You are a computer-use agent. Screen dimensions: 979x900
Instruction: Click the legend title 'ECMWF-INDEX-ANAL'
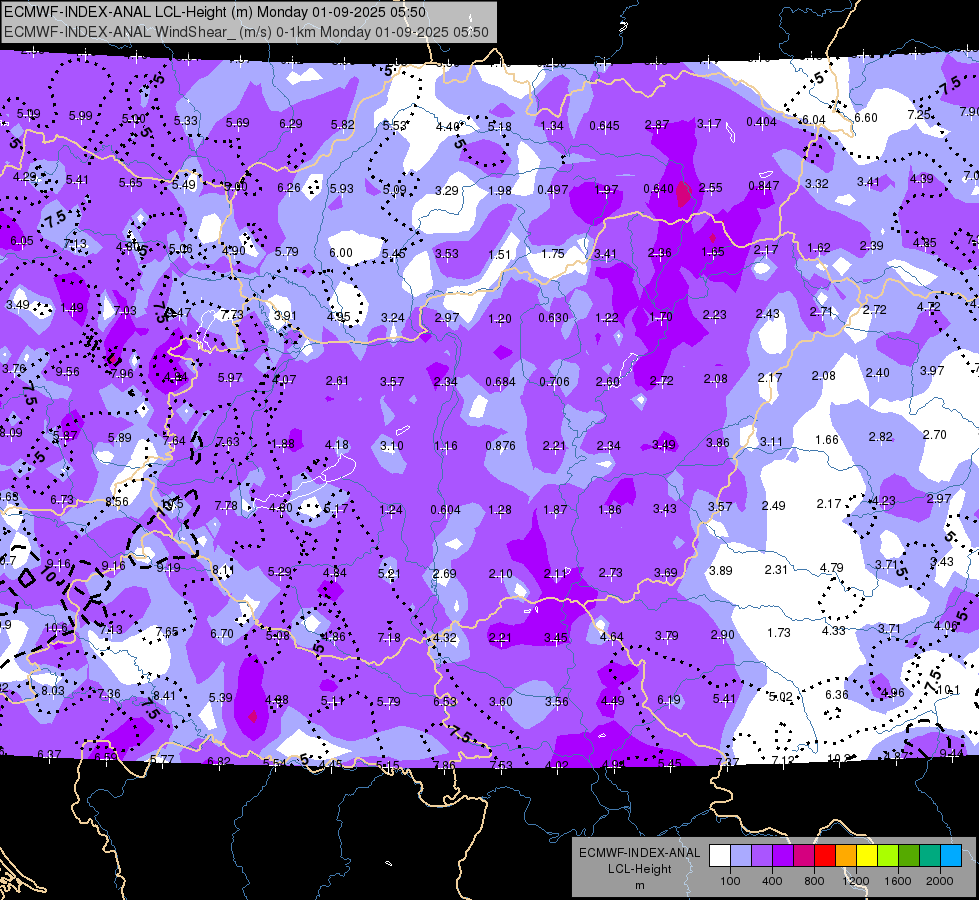coord(639,853)
